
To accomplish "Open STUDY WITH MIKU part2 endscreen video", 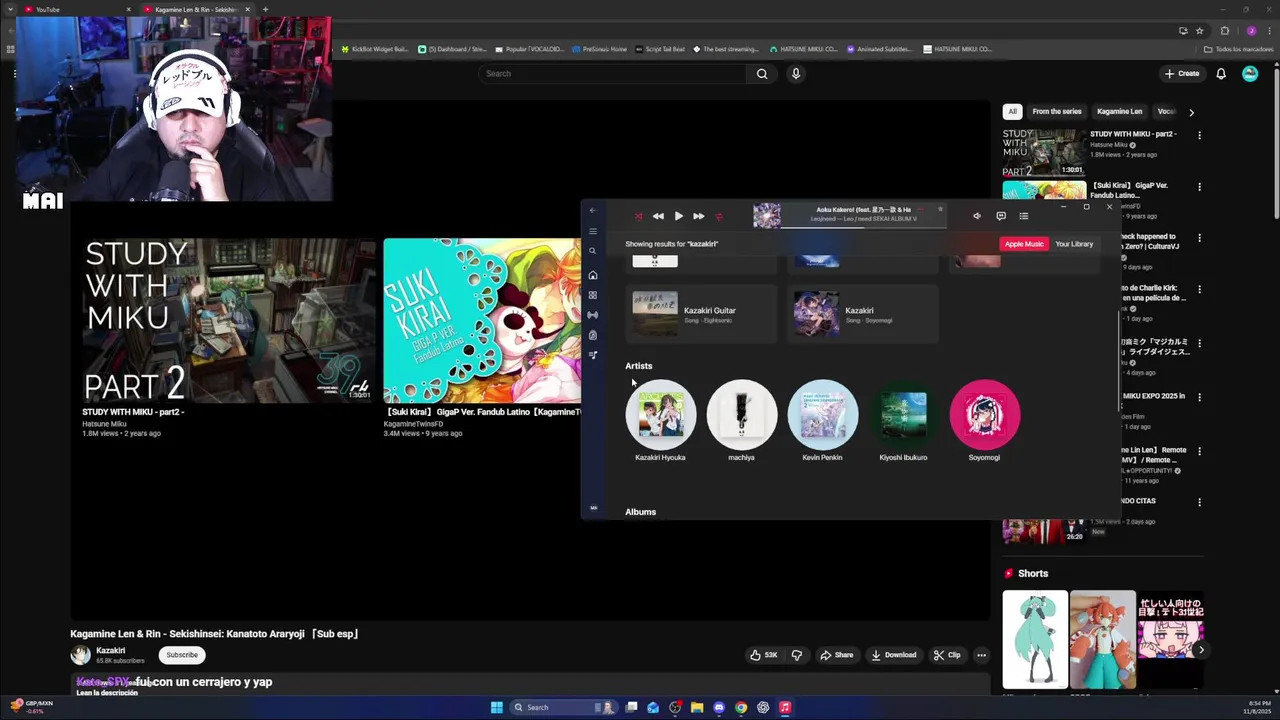I will coord(229,321).
